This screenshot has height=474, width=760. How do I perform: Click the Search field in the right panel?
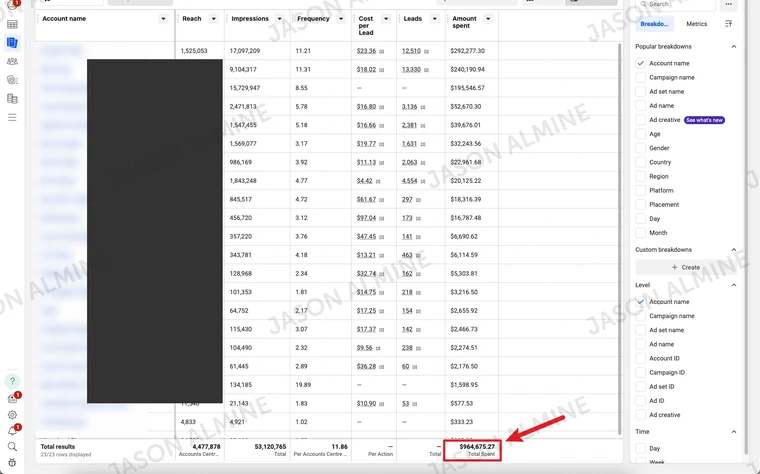coord(676,4)
